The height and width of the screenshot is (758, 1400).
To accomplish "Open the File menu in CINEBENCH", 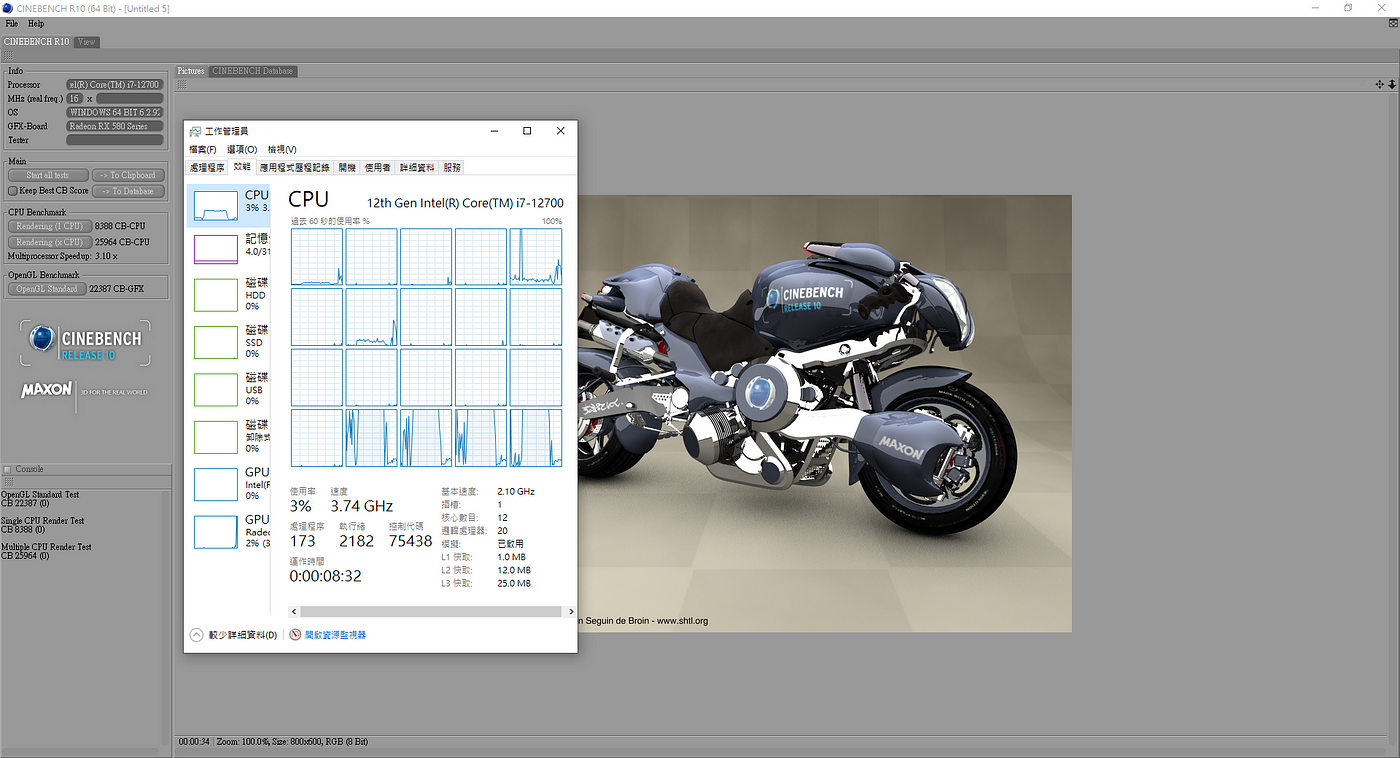I will click(12, 23).
